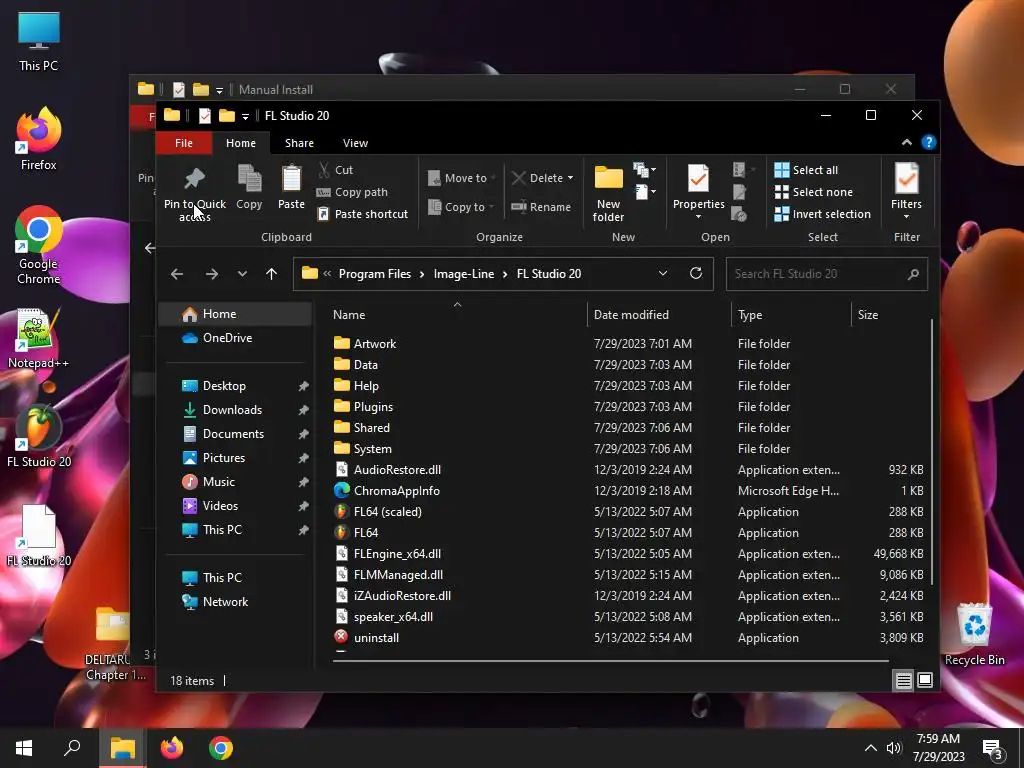Expand address bar history dropdown
Image resolution: width=1024 pixels, height=768 pixels.
(x=663, y=273)
